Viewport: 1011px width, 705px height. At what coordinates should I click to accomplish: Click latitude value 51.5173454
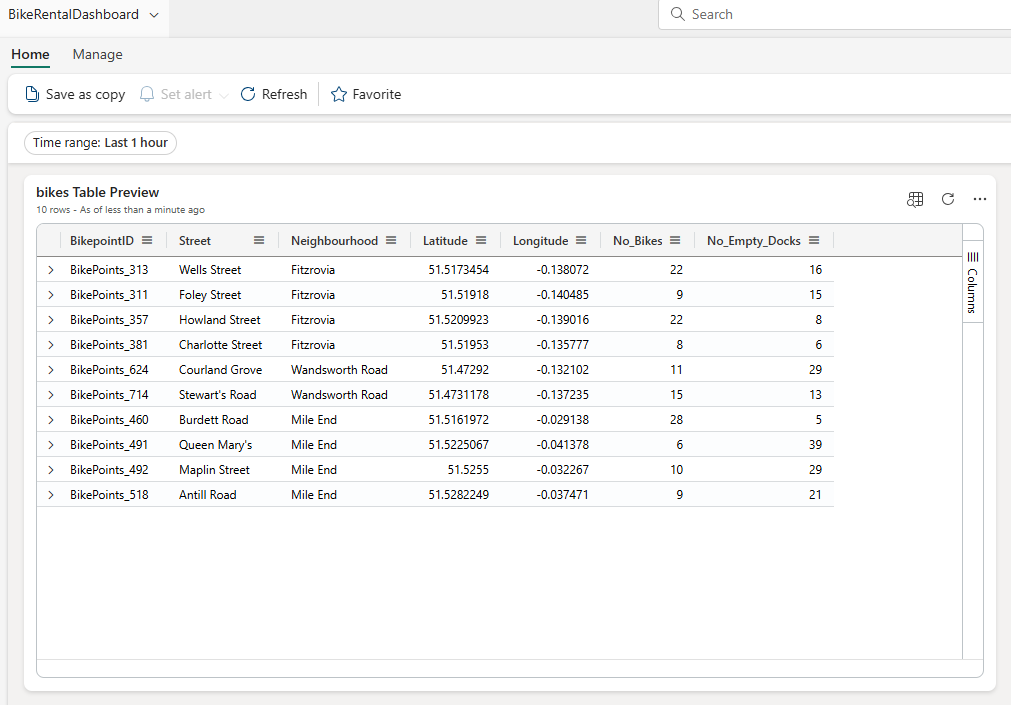(x=458, y=270)
